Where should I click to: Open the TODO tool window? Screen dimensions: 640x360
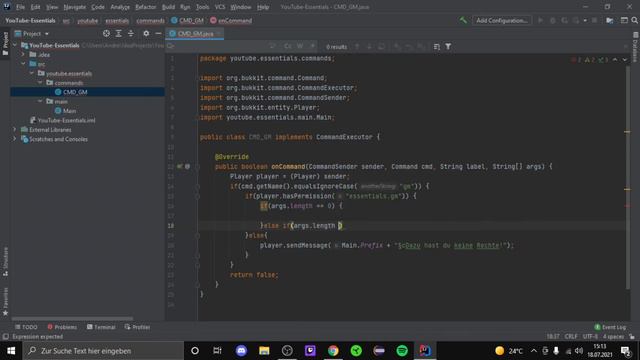26,327
